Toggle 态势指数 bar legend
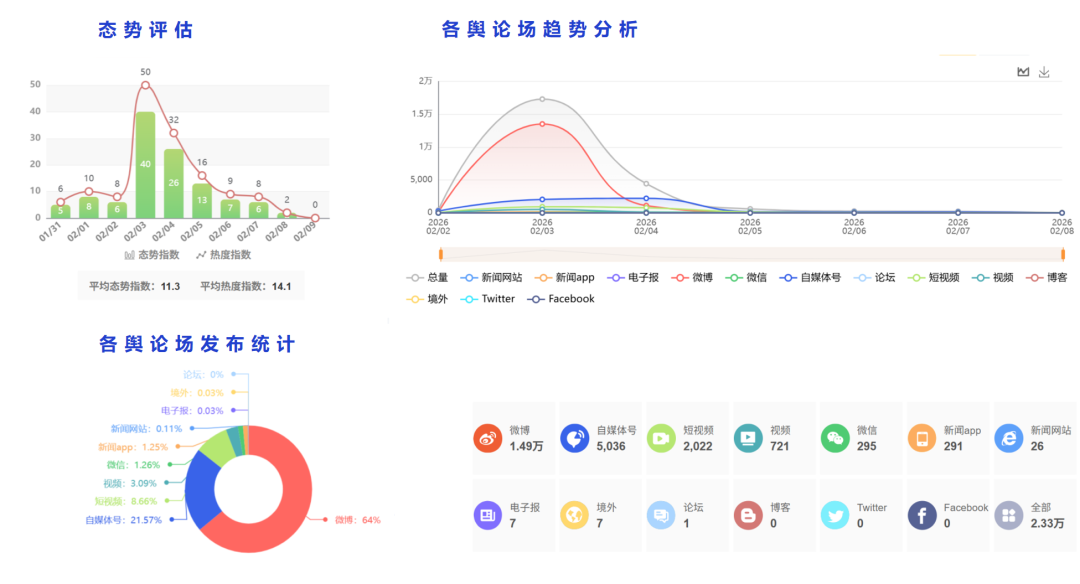The height and width of the screenshot is (584, 1080). 152,255
